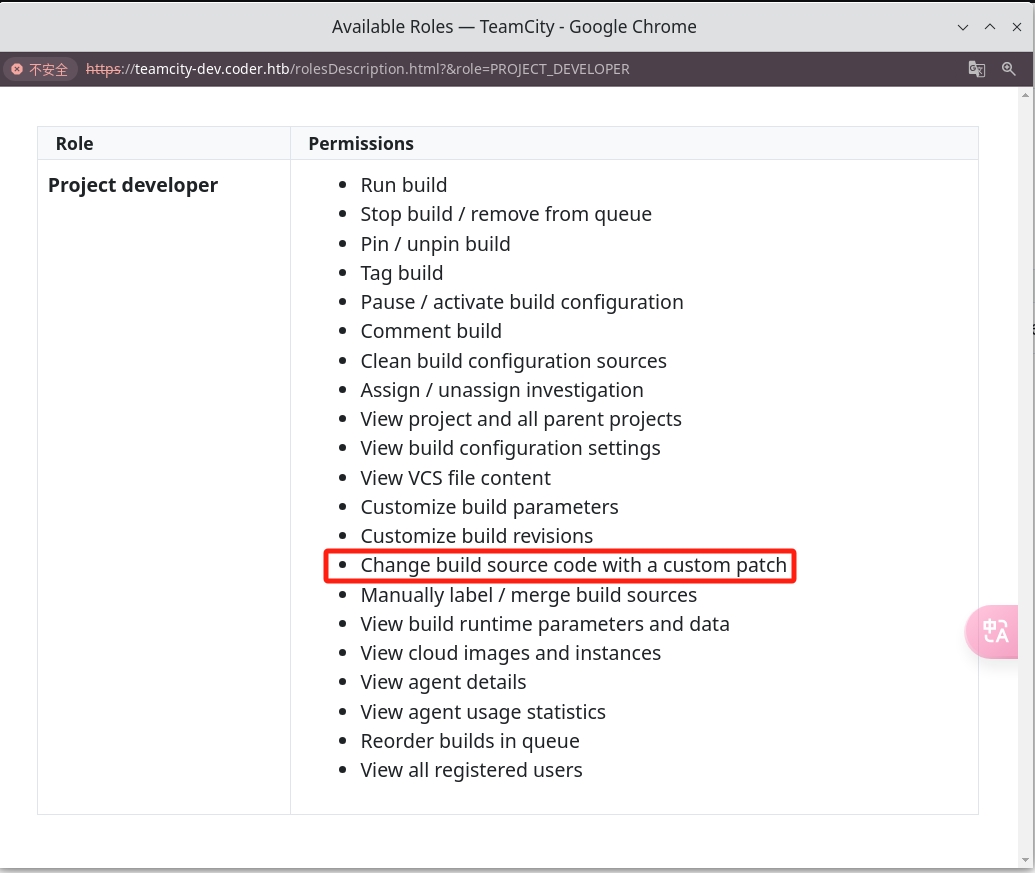Click 'View all registered users'
Screen dimensions: 1035x873
pyautogui.click(x=471, y=770)
